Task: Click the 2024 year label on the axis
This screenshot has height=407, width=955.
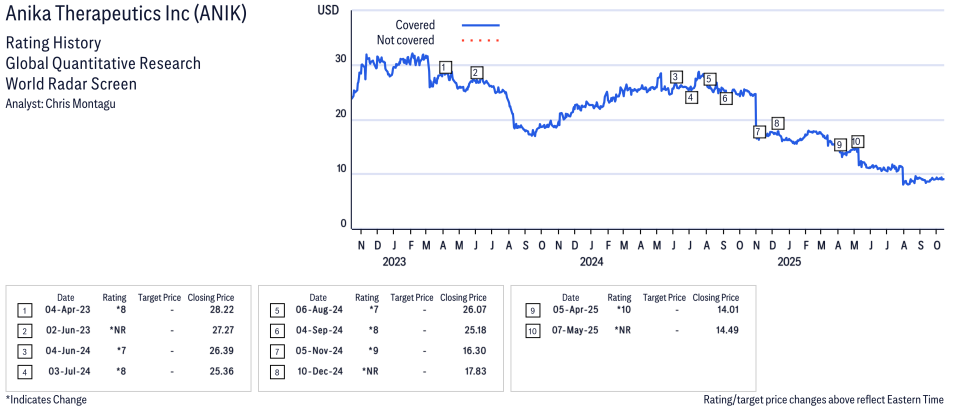Action: (591, 263)
